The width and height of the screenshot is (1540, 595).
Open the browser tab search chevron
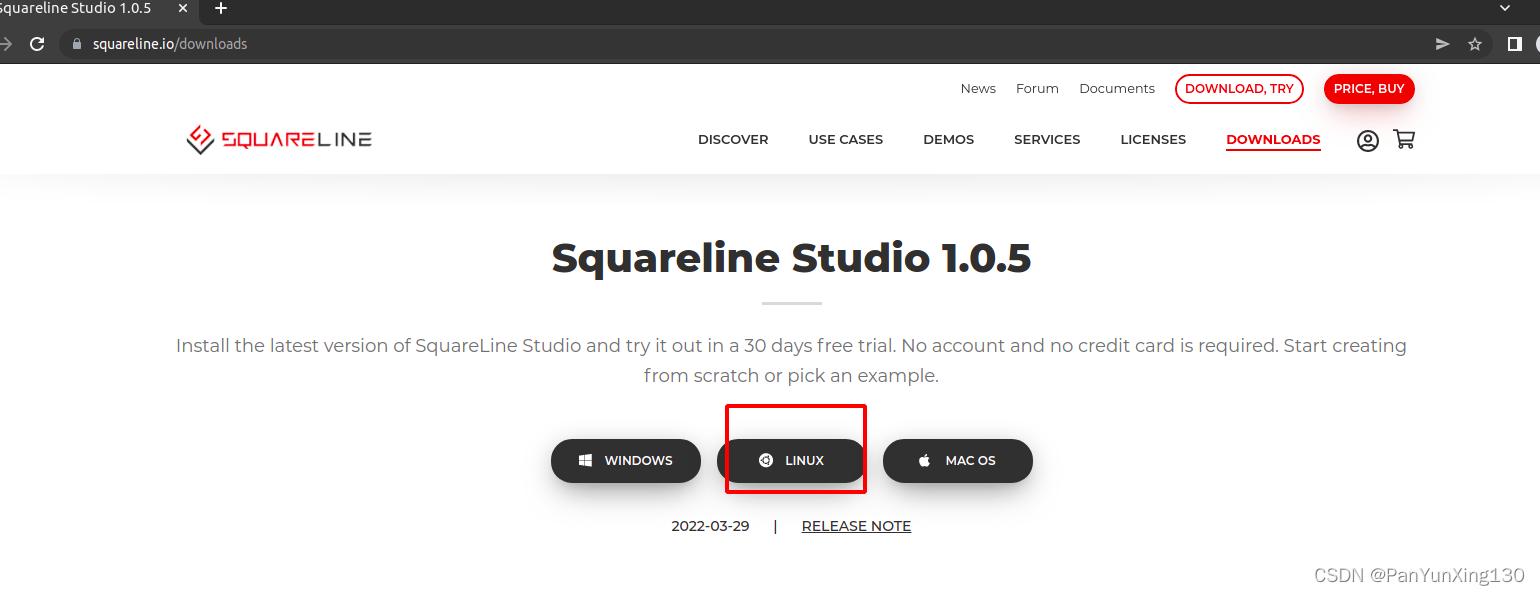[1504, 8]
